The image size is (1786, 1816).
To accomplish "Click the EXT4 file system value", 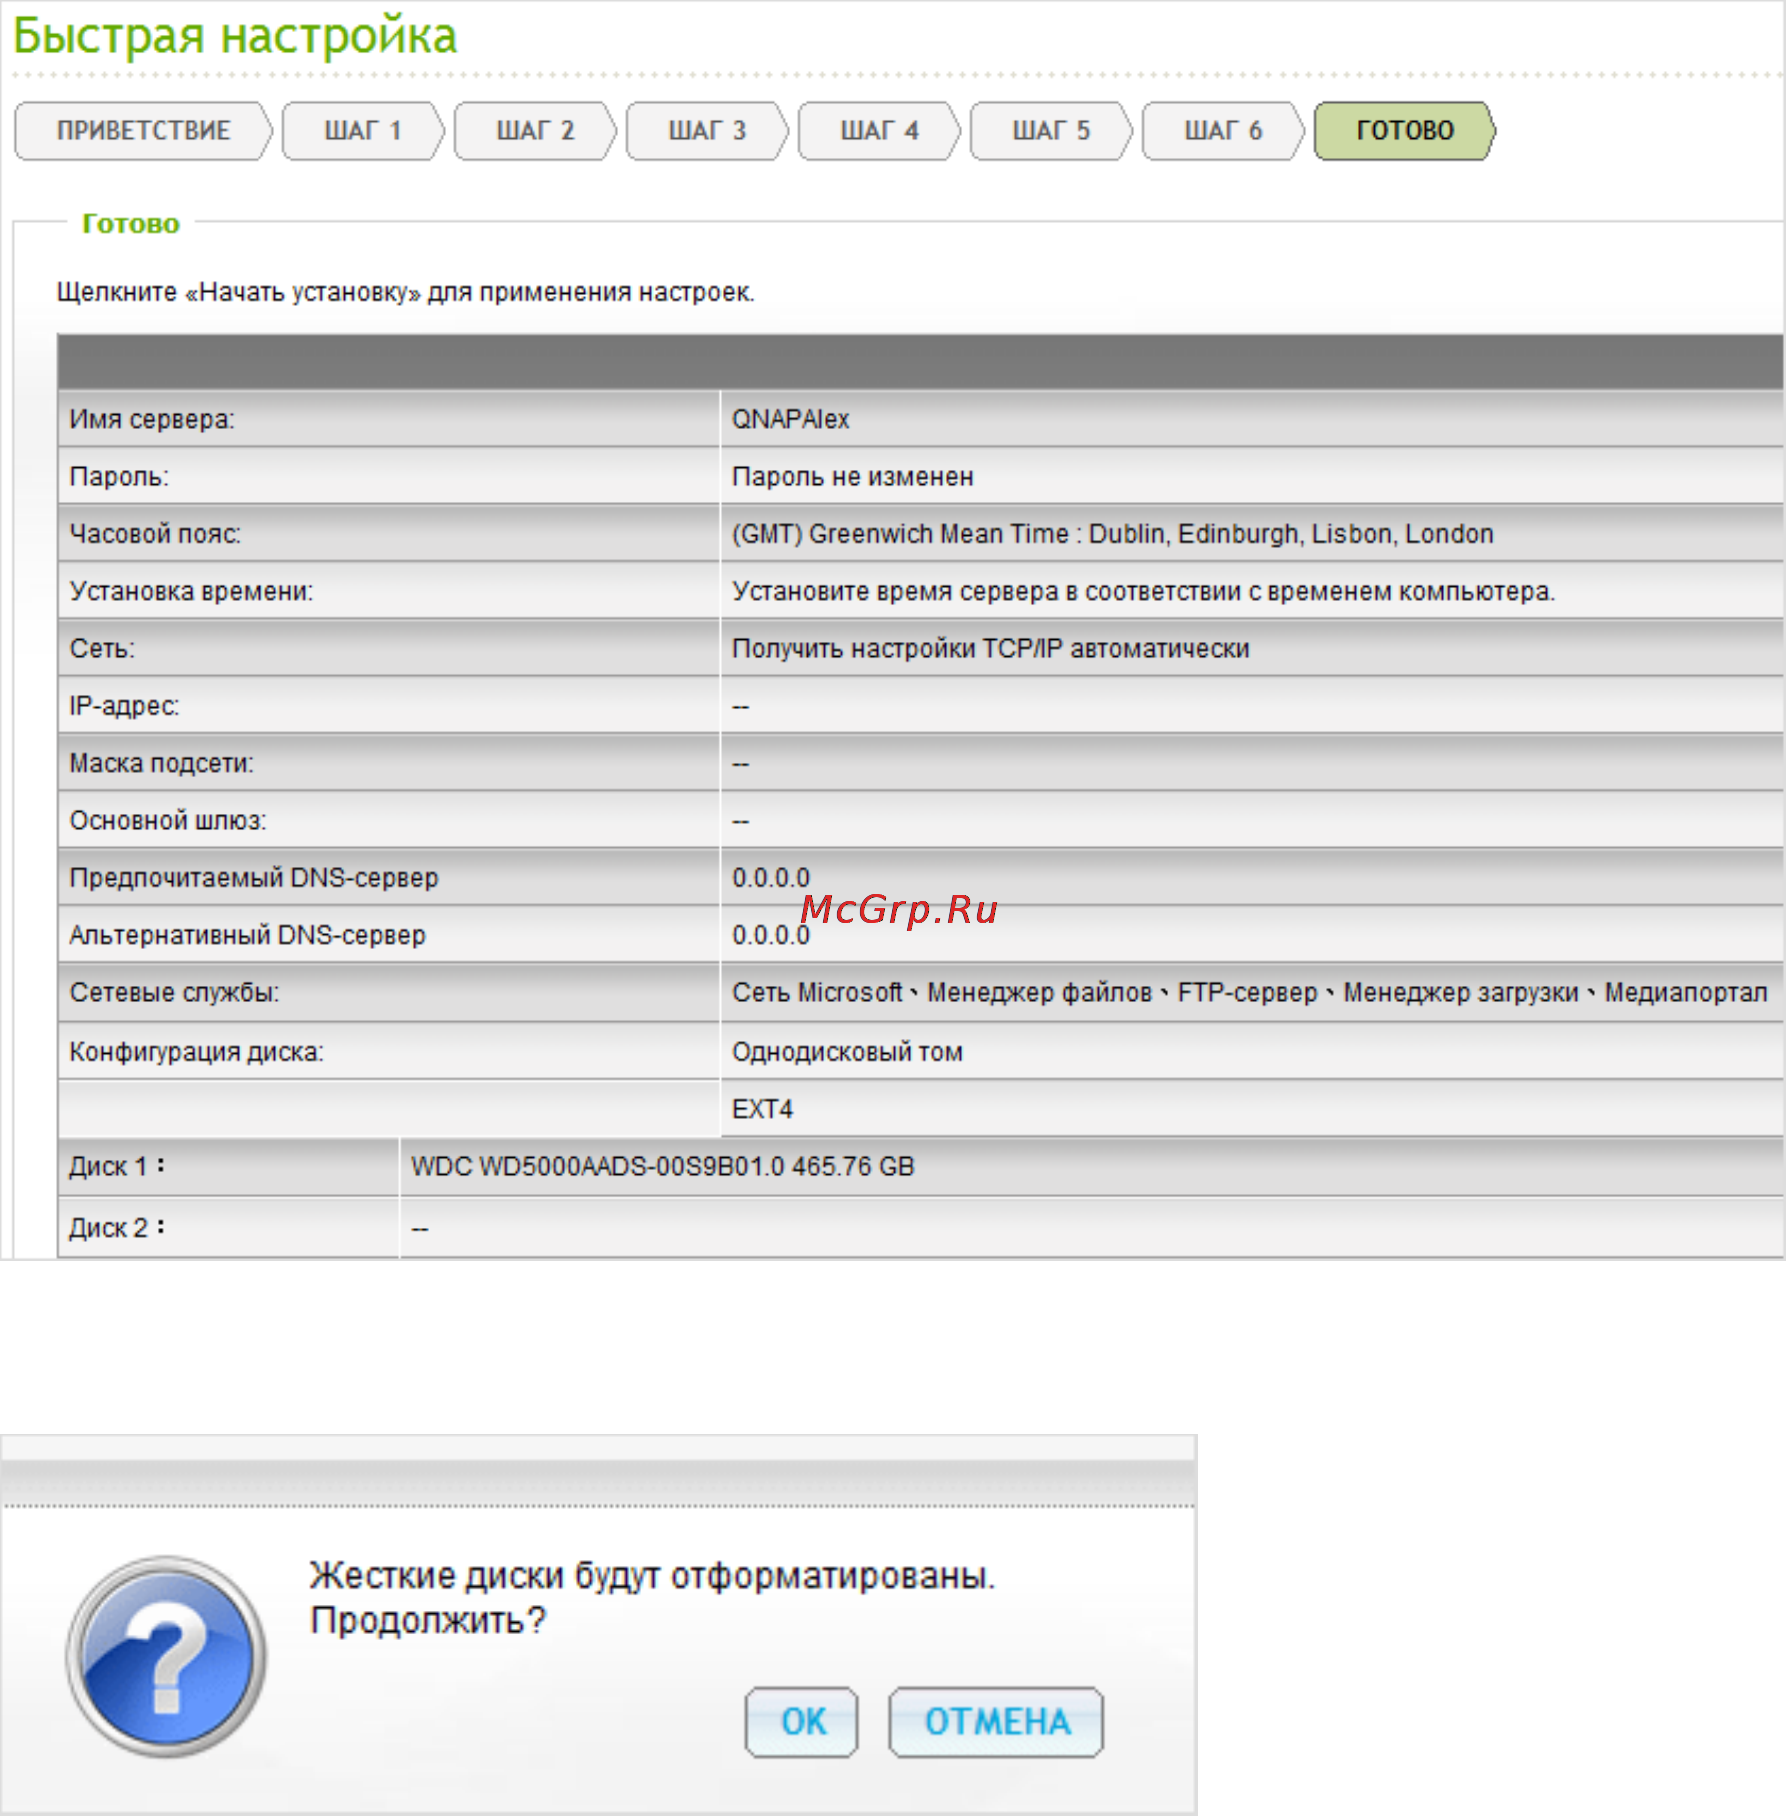I will coord(762,1109).
